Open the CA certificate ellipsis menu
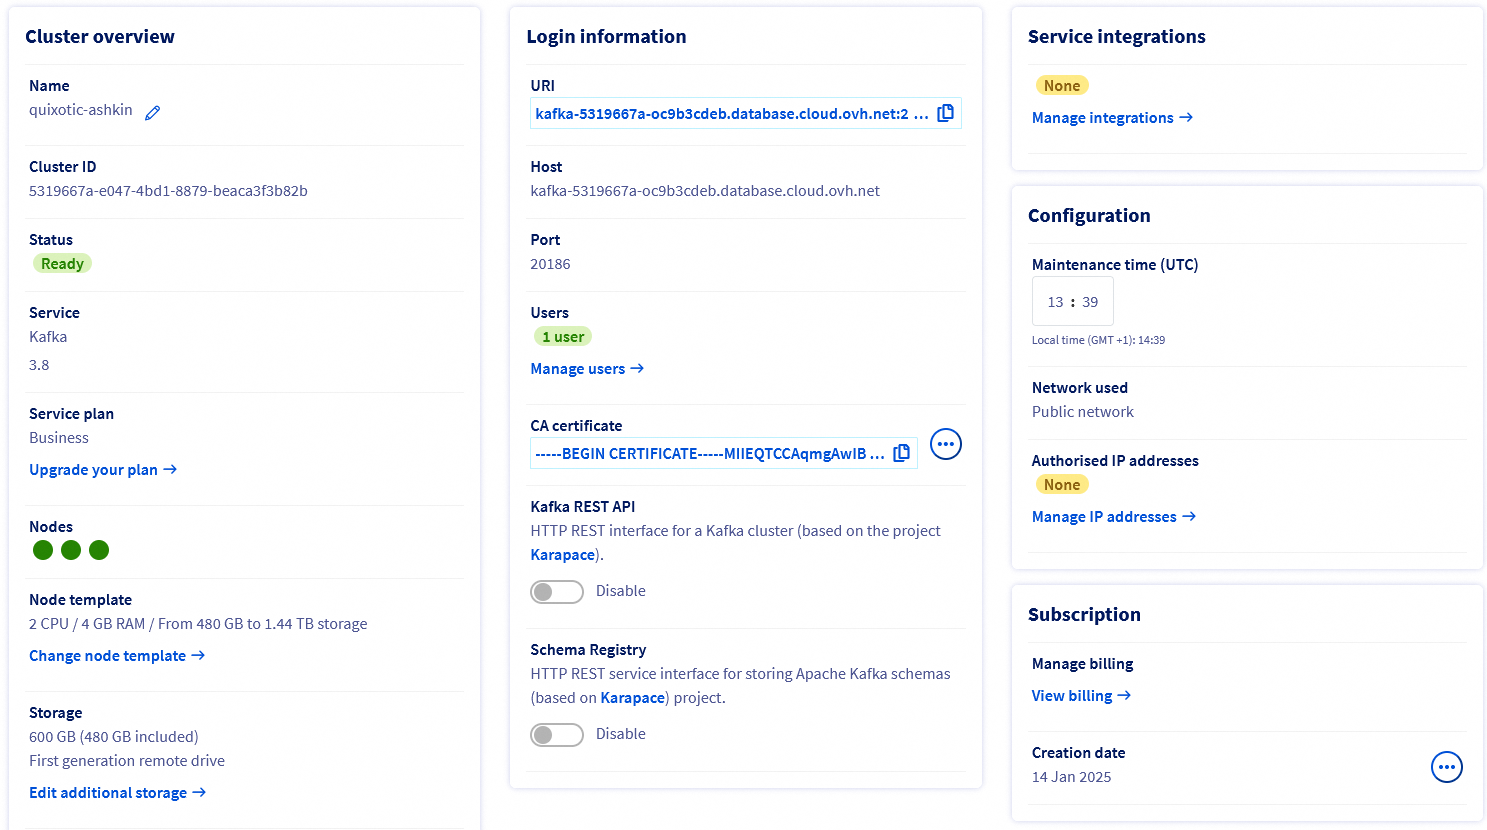Image resolution: width=1487 pixels, height=830 pixels. pos(945,444)
